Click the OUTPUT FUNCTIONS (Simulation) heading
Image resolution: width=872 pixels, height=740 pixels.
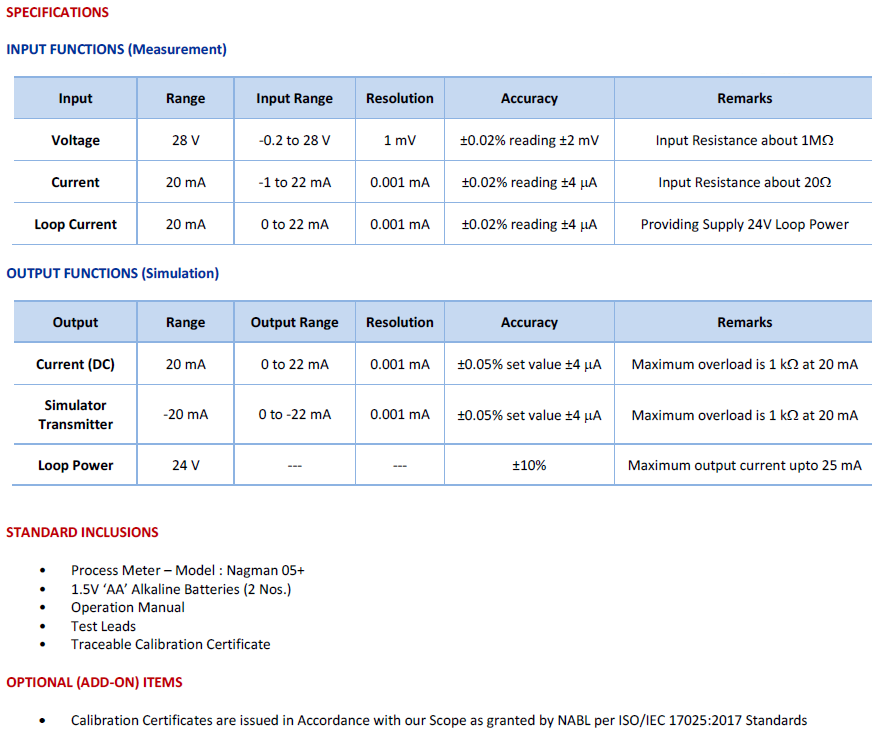click(x=112, y=274)
